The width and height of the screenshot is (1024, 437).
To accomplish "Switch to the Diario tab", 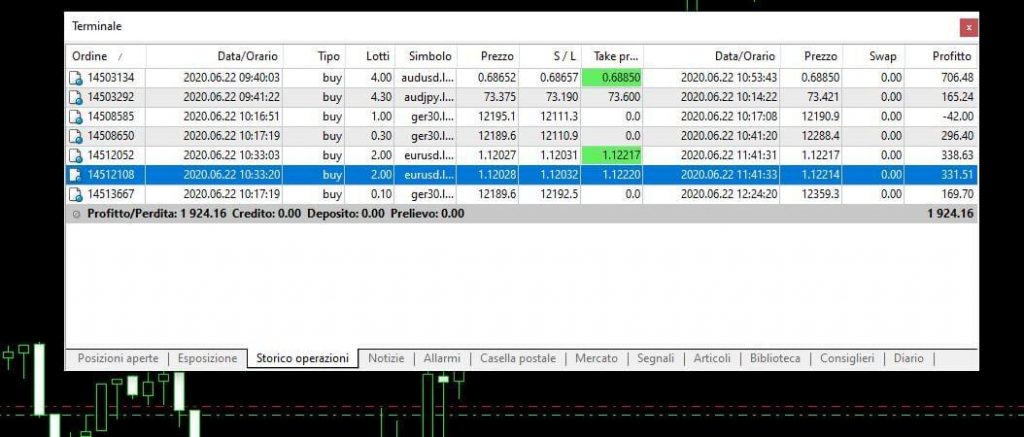I will pyautogui.click(x=909, y=359).
